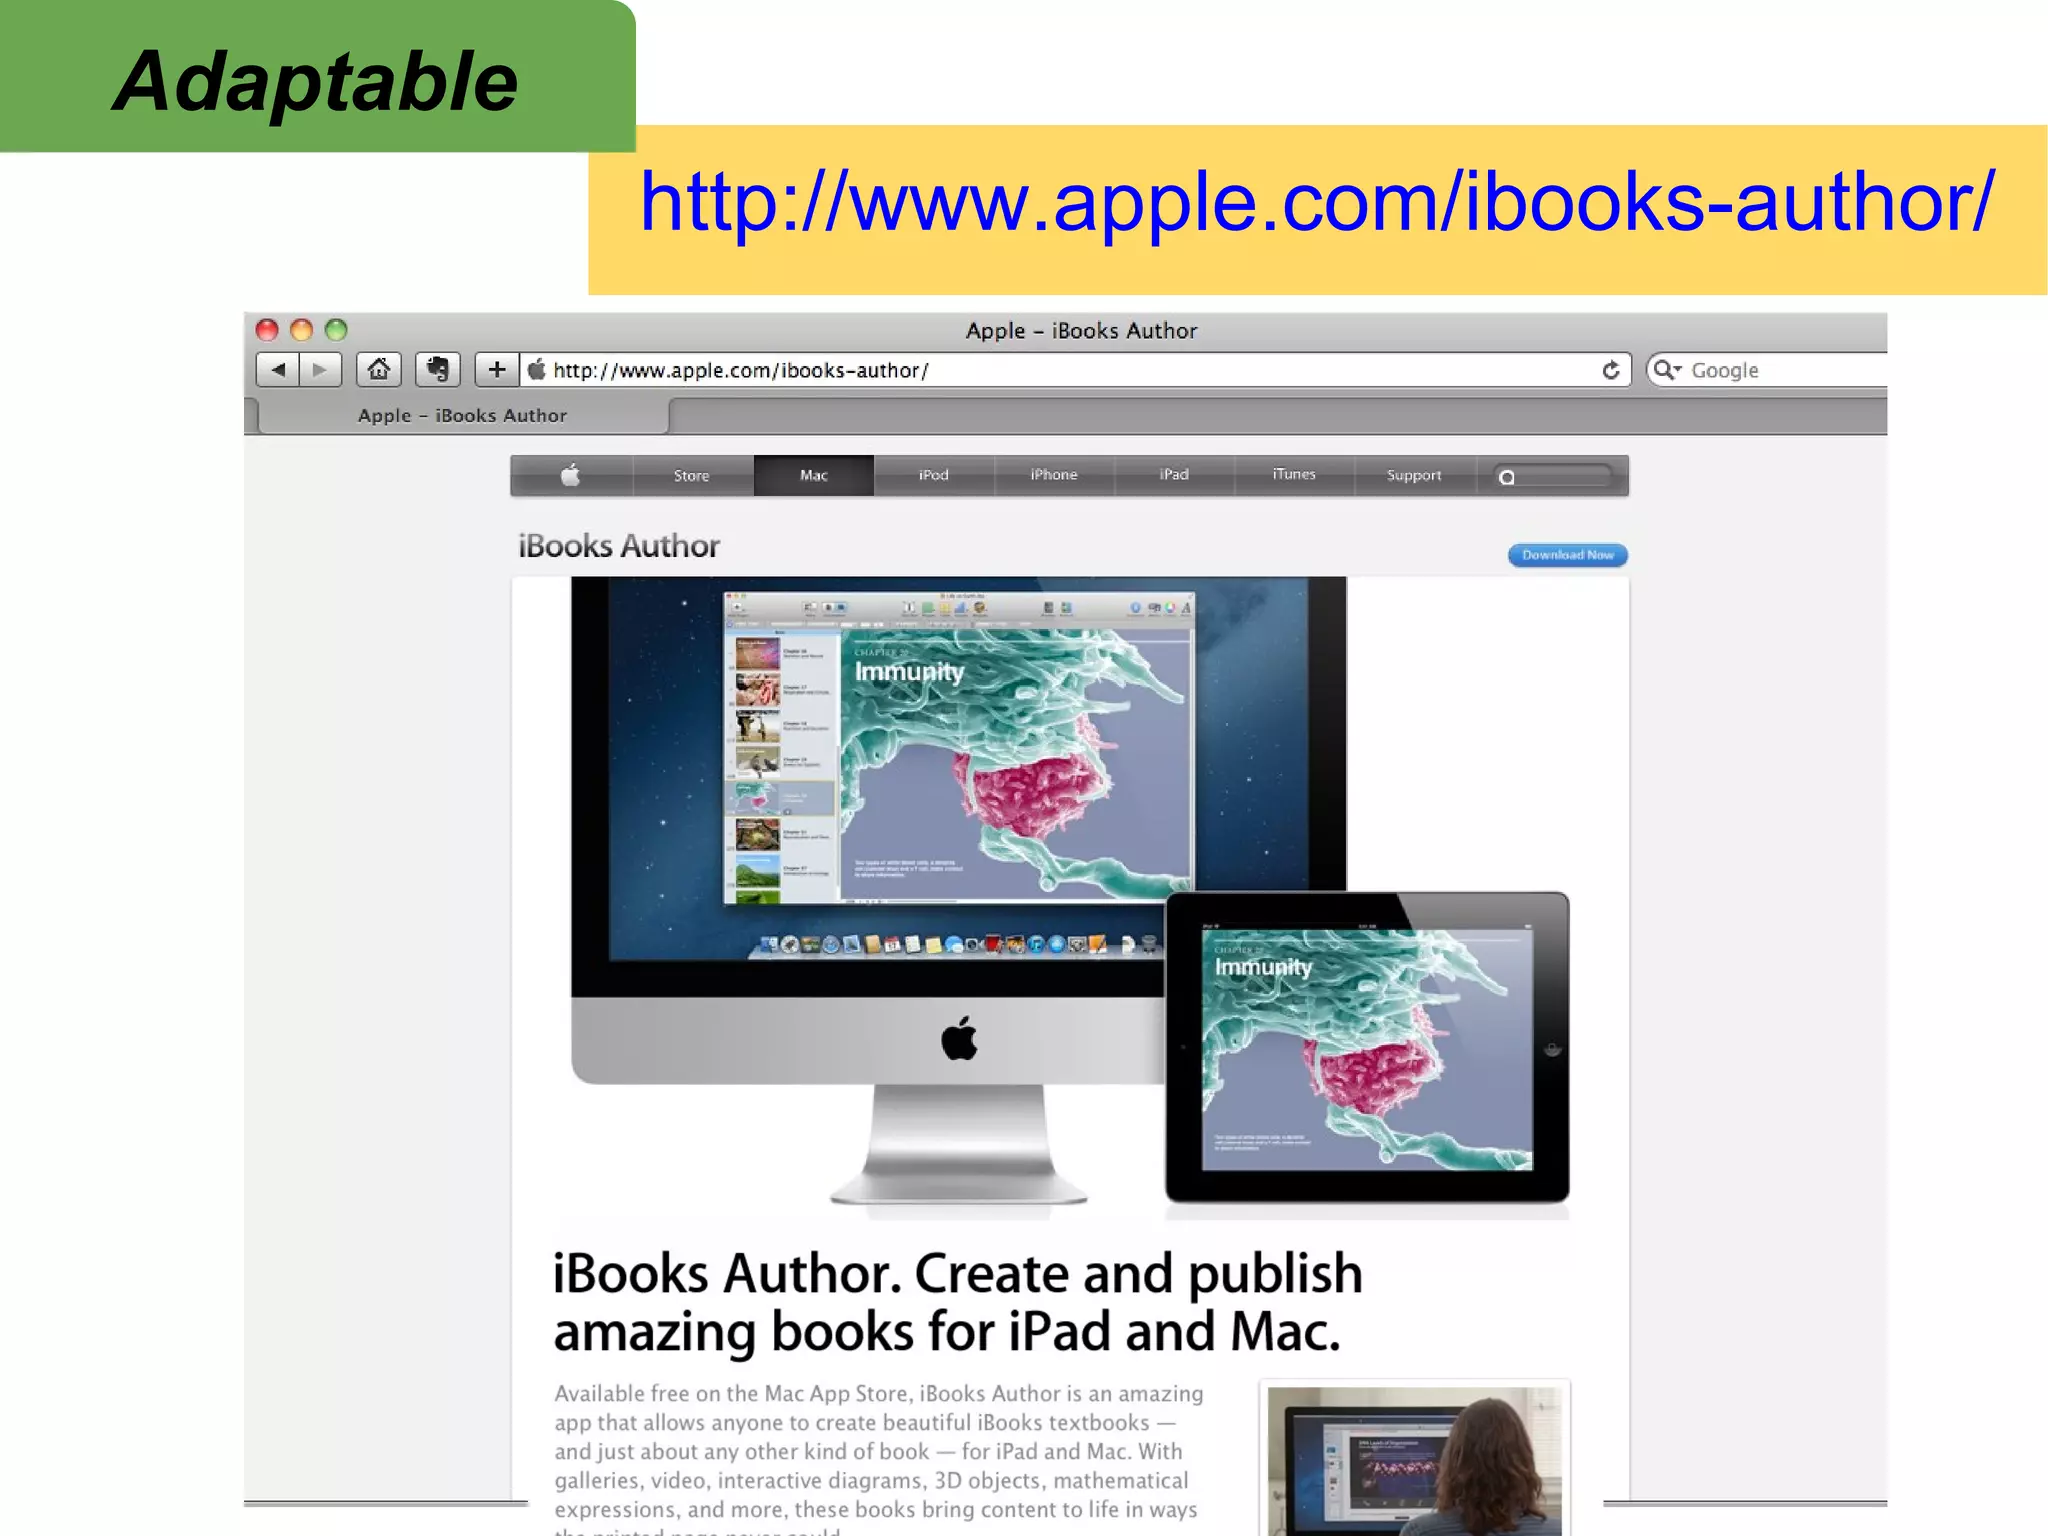Switch to the Apple – iBooks Author tab
The image size is (2048, 1536).
[x=463, y=415]
